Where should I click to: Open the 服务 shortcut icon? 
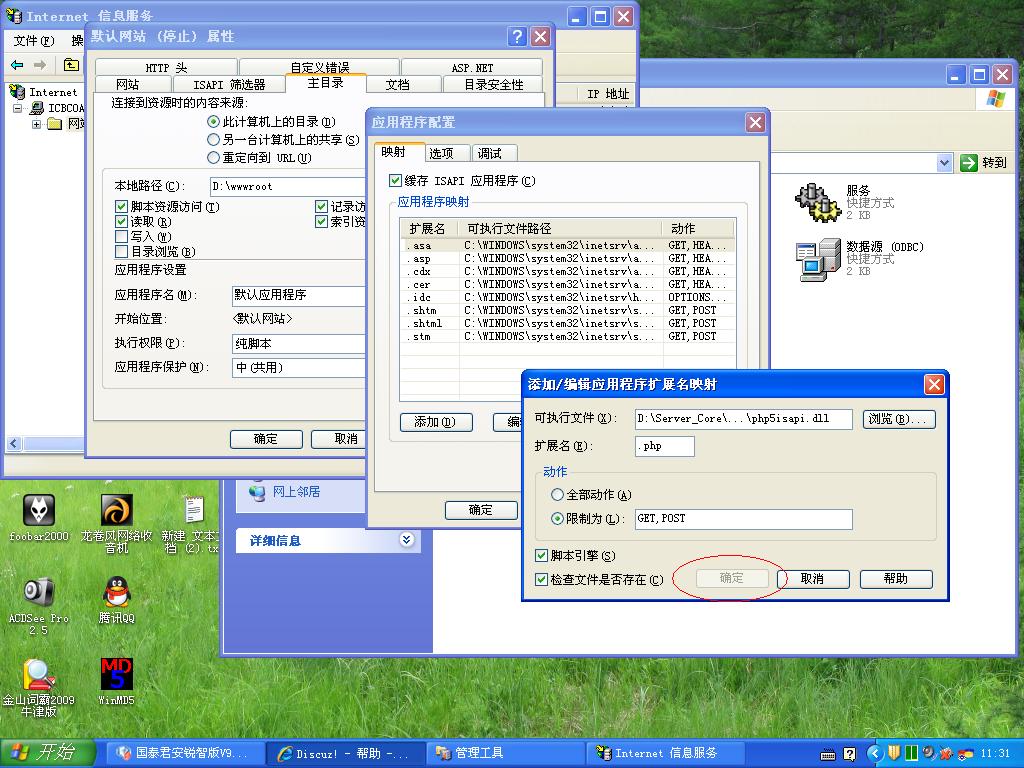[818, 202]
